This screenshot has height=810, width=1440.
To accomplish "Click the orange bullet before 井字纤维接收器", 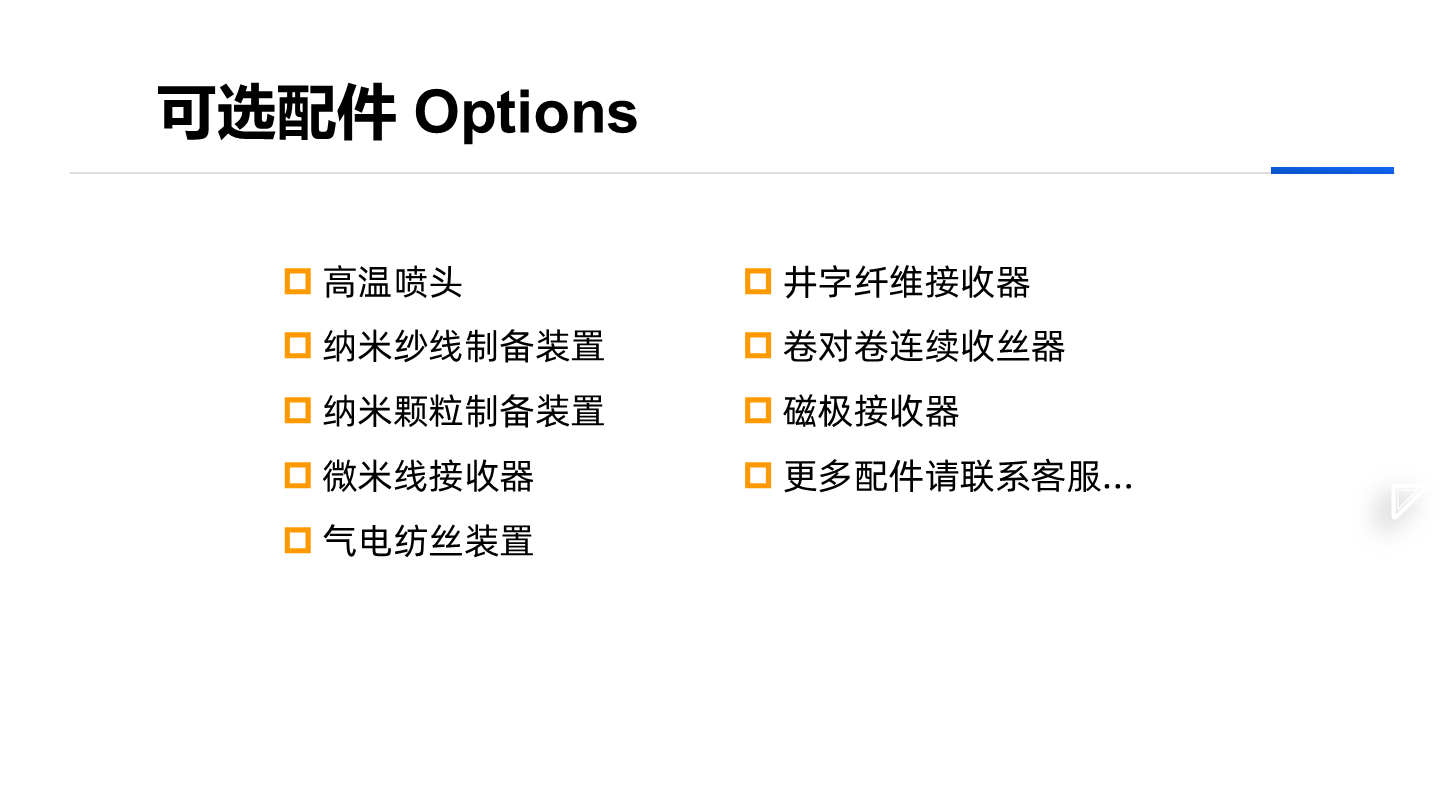I will [x=757, y=281].
